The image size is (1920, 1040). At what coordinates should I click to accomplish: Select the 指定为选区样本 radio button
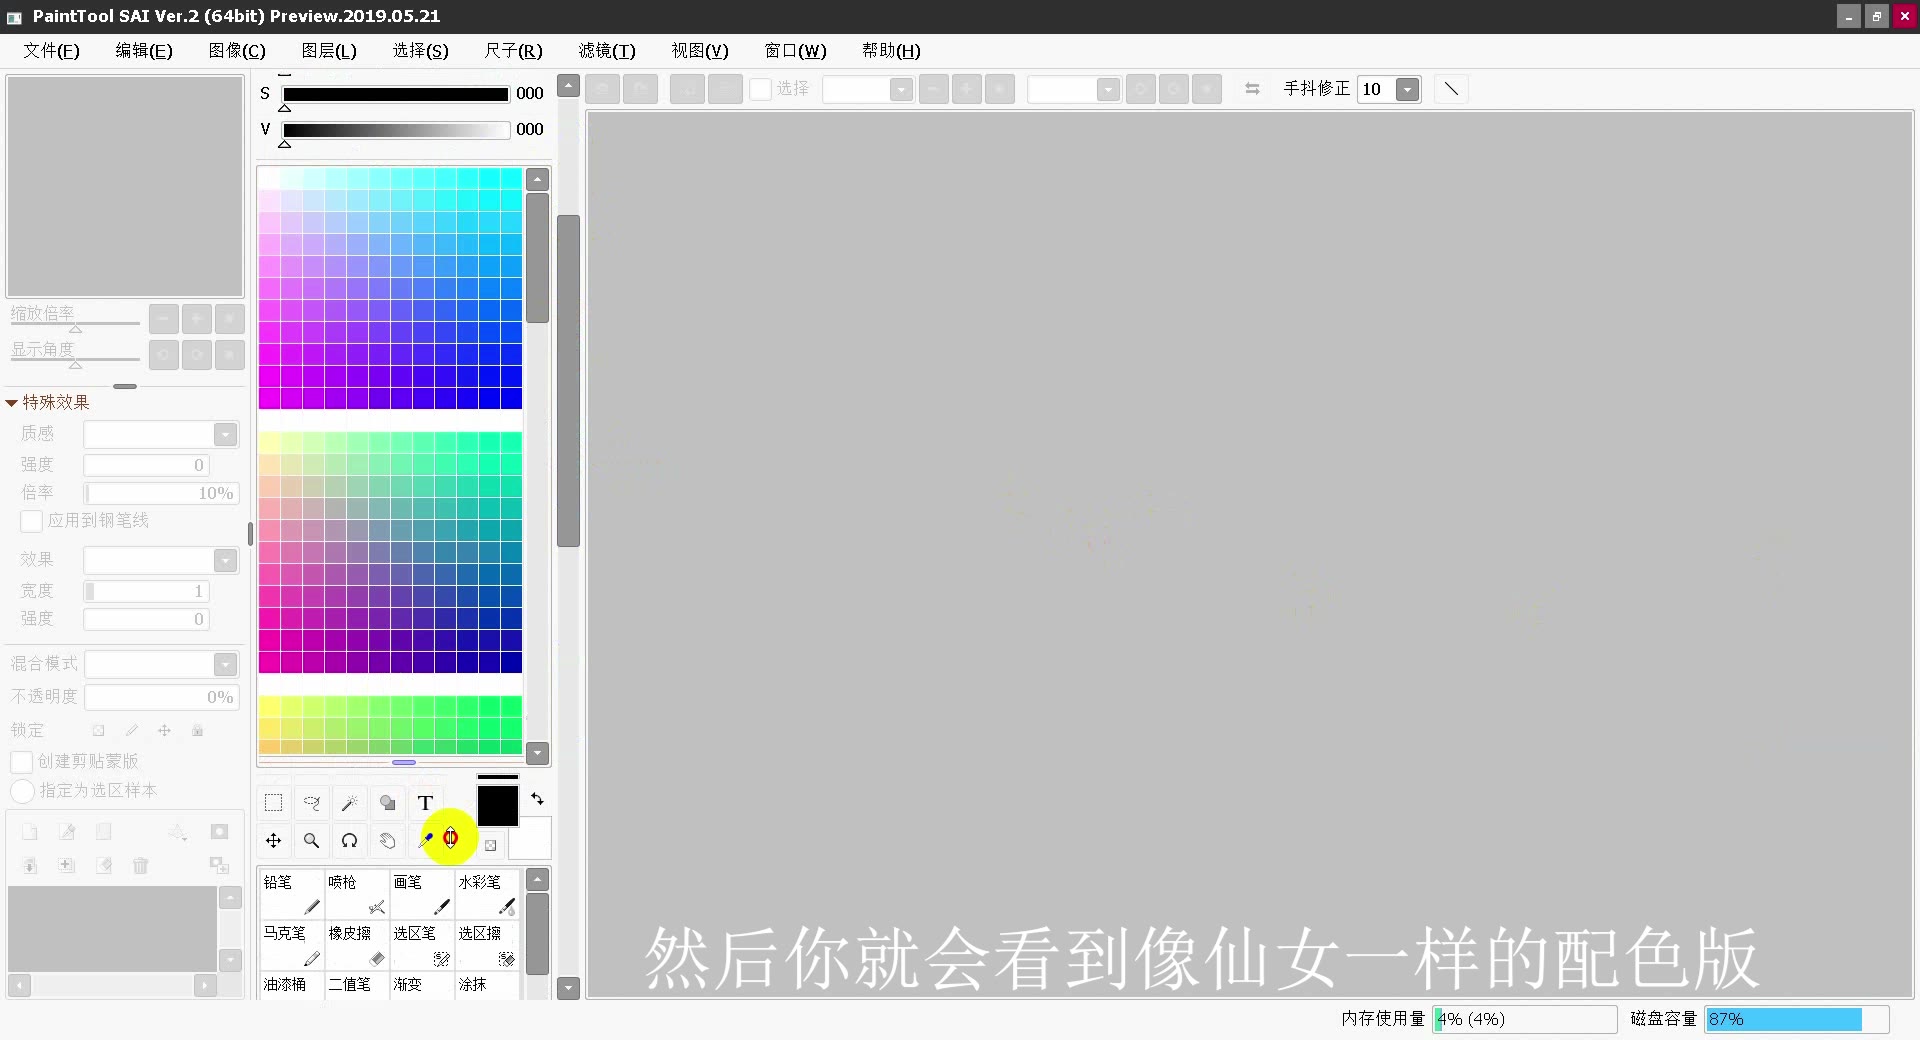point(22,791)
